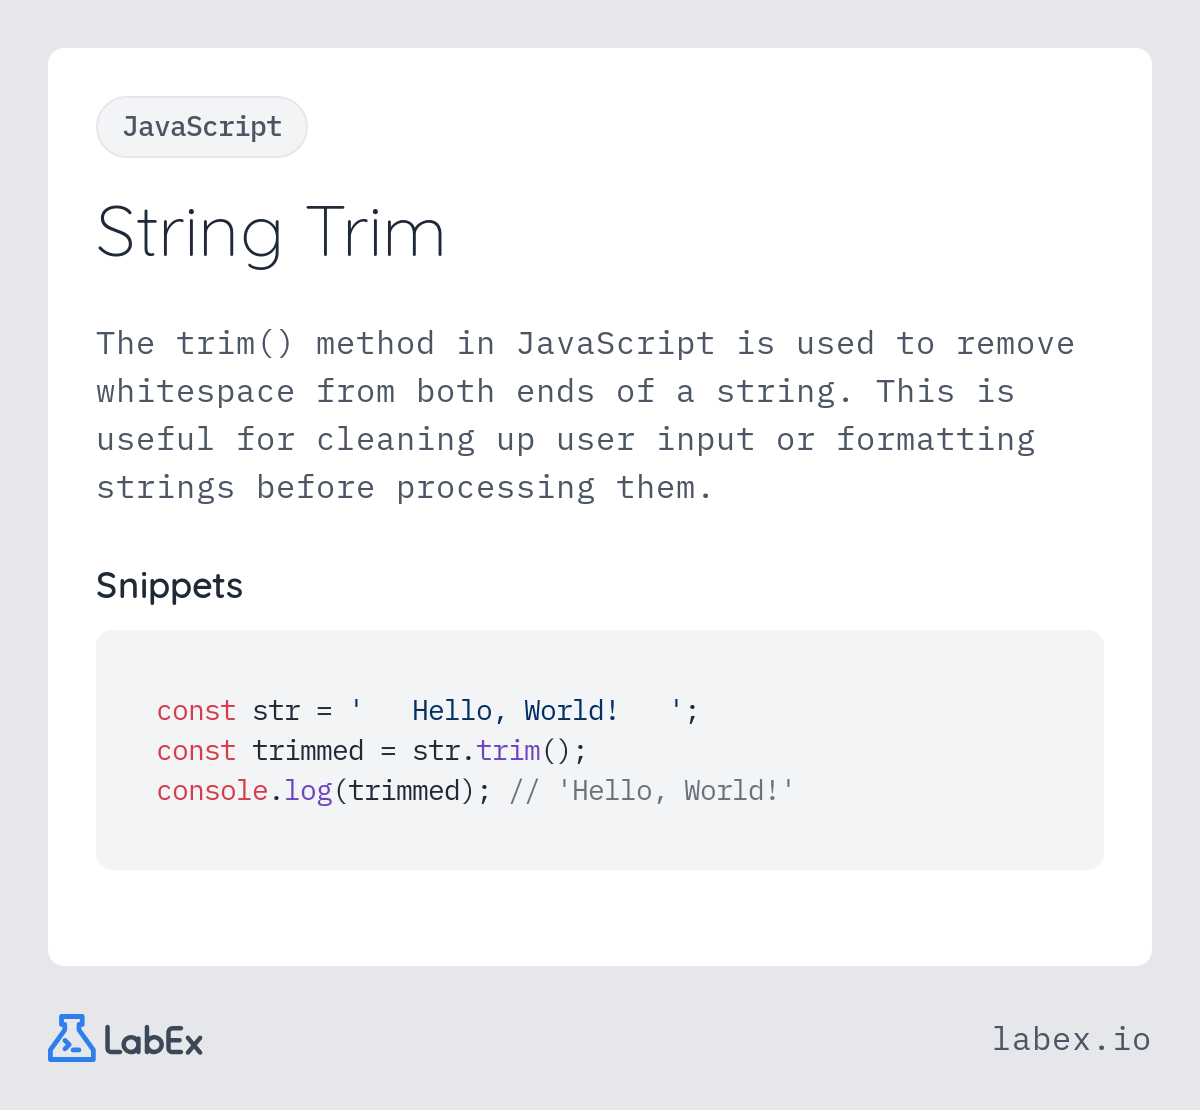Screen dimensions: 1200x1110
Task: Click the log method in code
Action: point(308,791)
